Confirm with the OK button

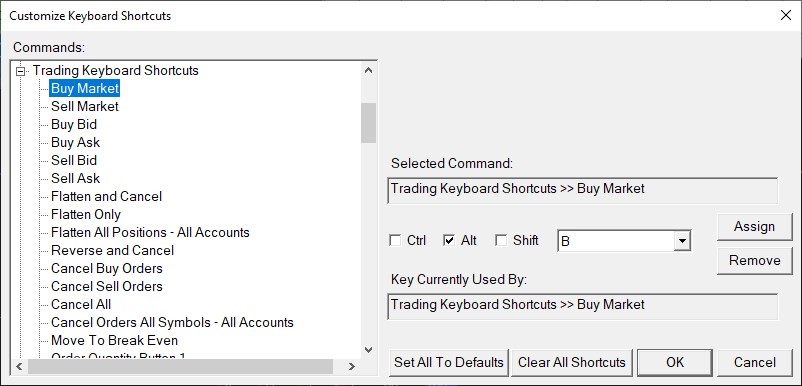tap(675, 362)
